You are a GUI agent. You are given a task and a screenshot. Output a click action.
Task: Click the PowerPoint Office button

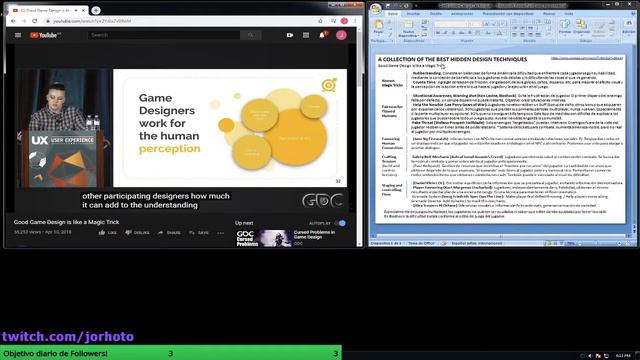376,8
